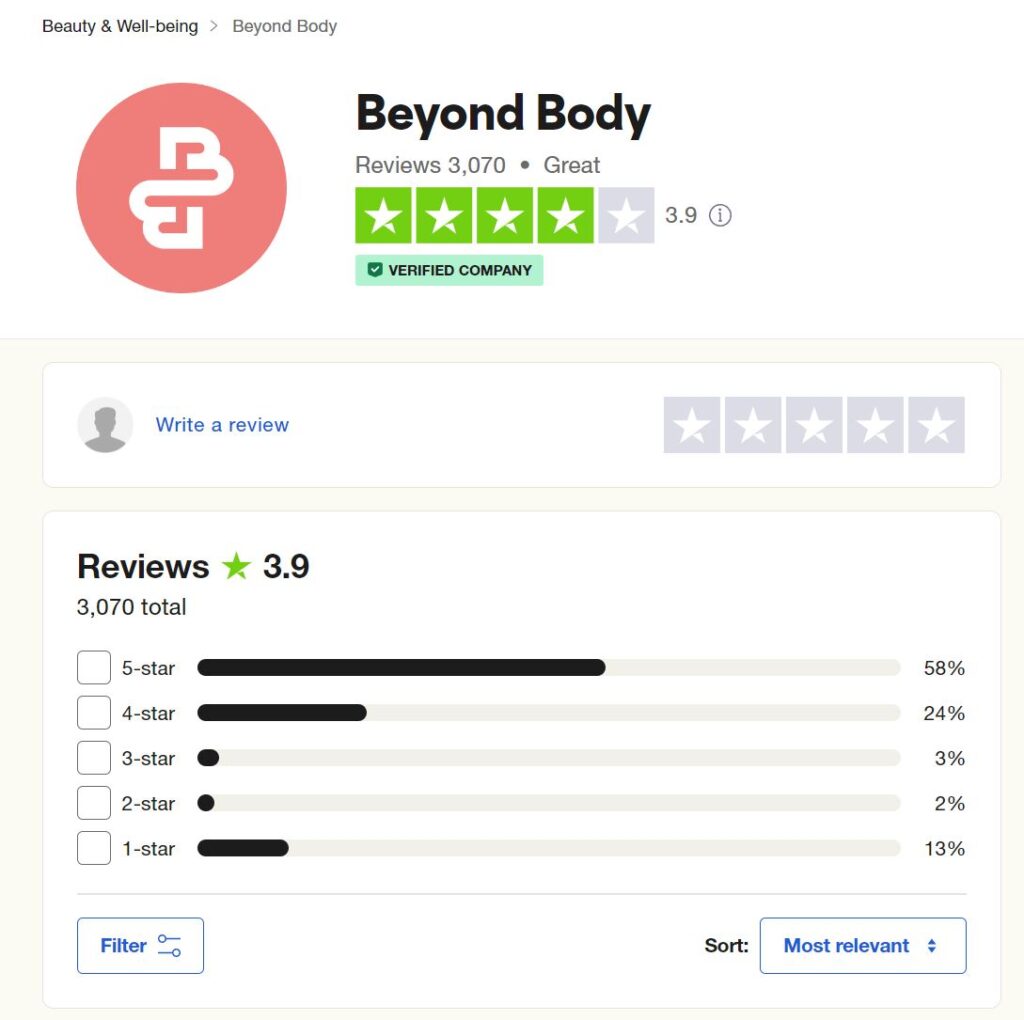The height and width of the screenshot is (1020, 1024).
Task: Go to Beauty & Well-being breadcrumb
Action: [120, 26]
